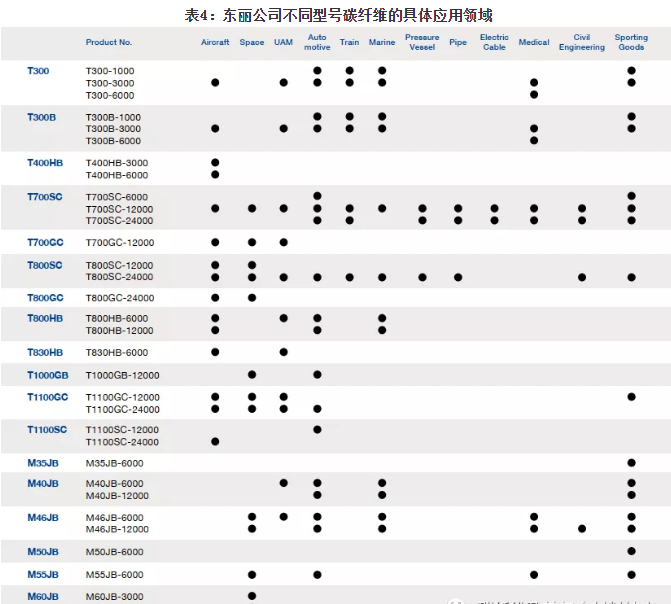Select the T800SC series label
Image resolution: width=671 pixels, height=604 pixels.
[x=45, y=265]
